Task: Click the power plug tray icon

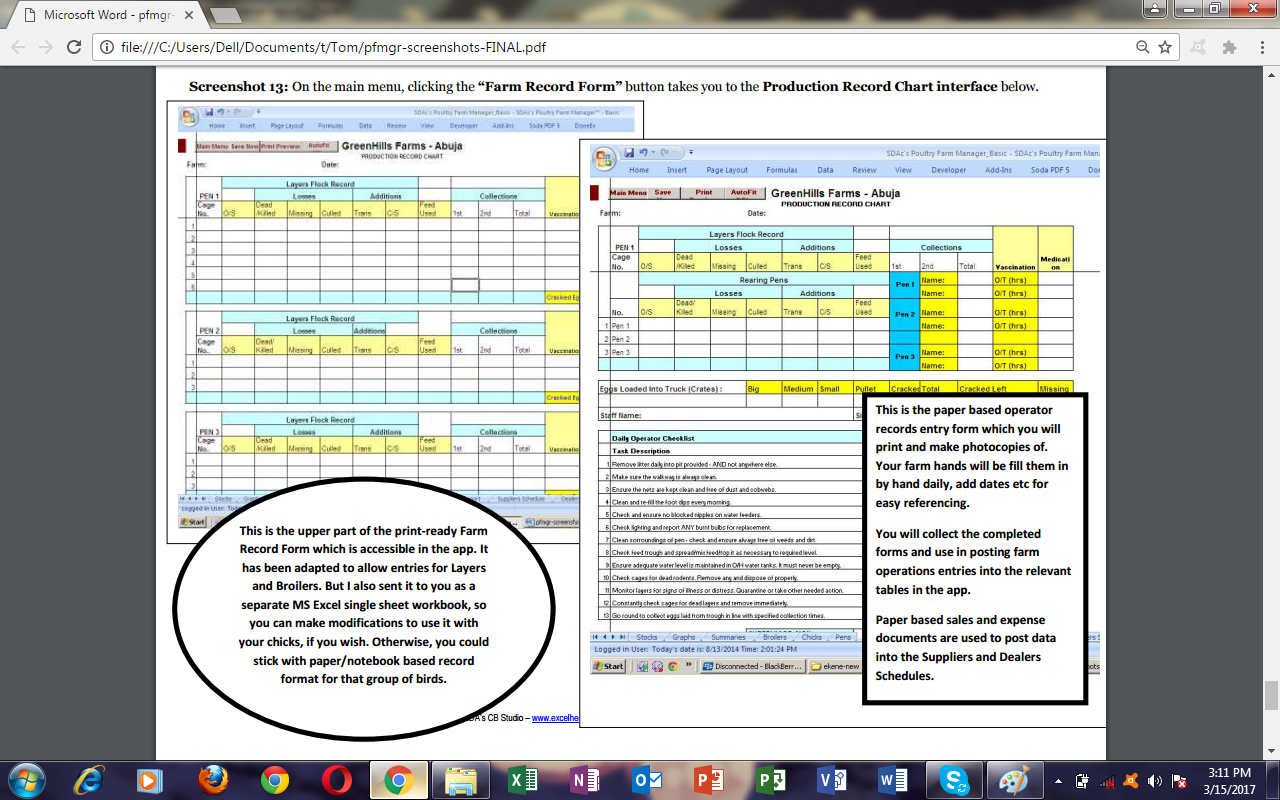Action: click(x=1082, y=780)
